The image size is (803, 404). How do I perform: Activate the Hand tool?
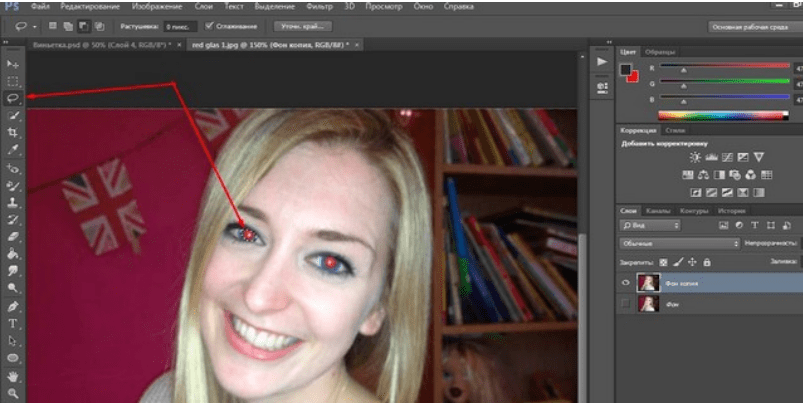tap(13, 376)
